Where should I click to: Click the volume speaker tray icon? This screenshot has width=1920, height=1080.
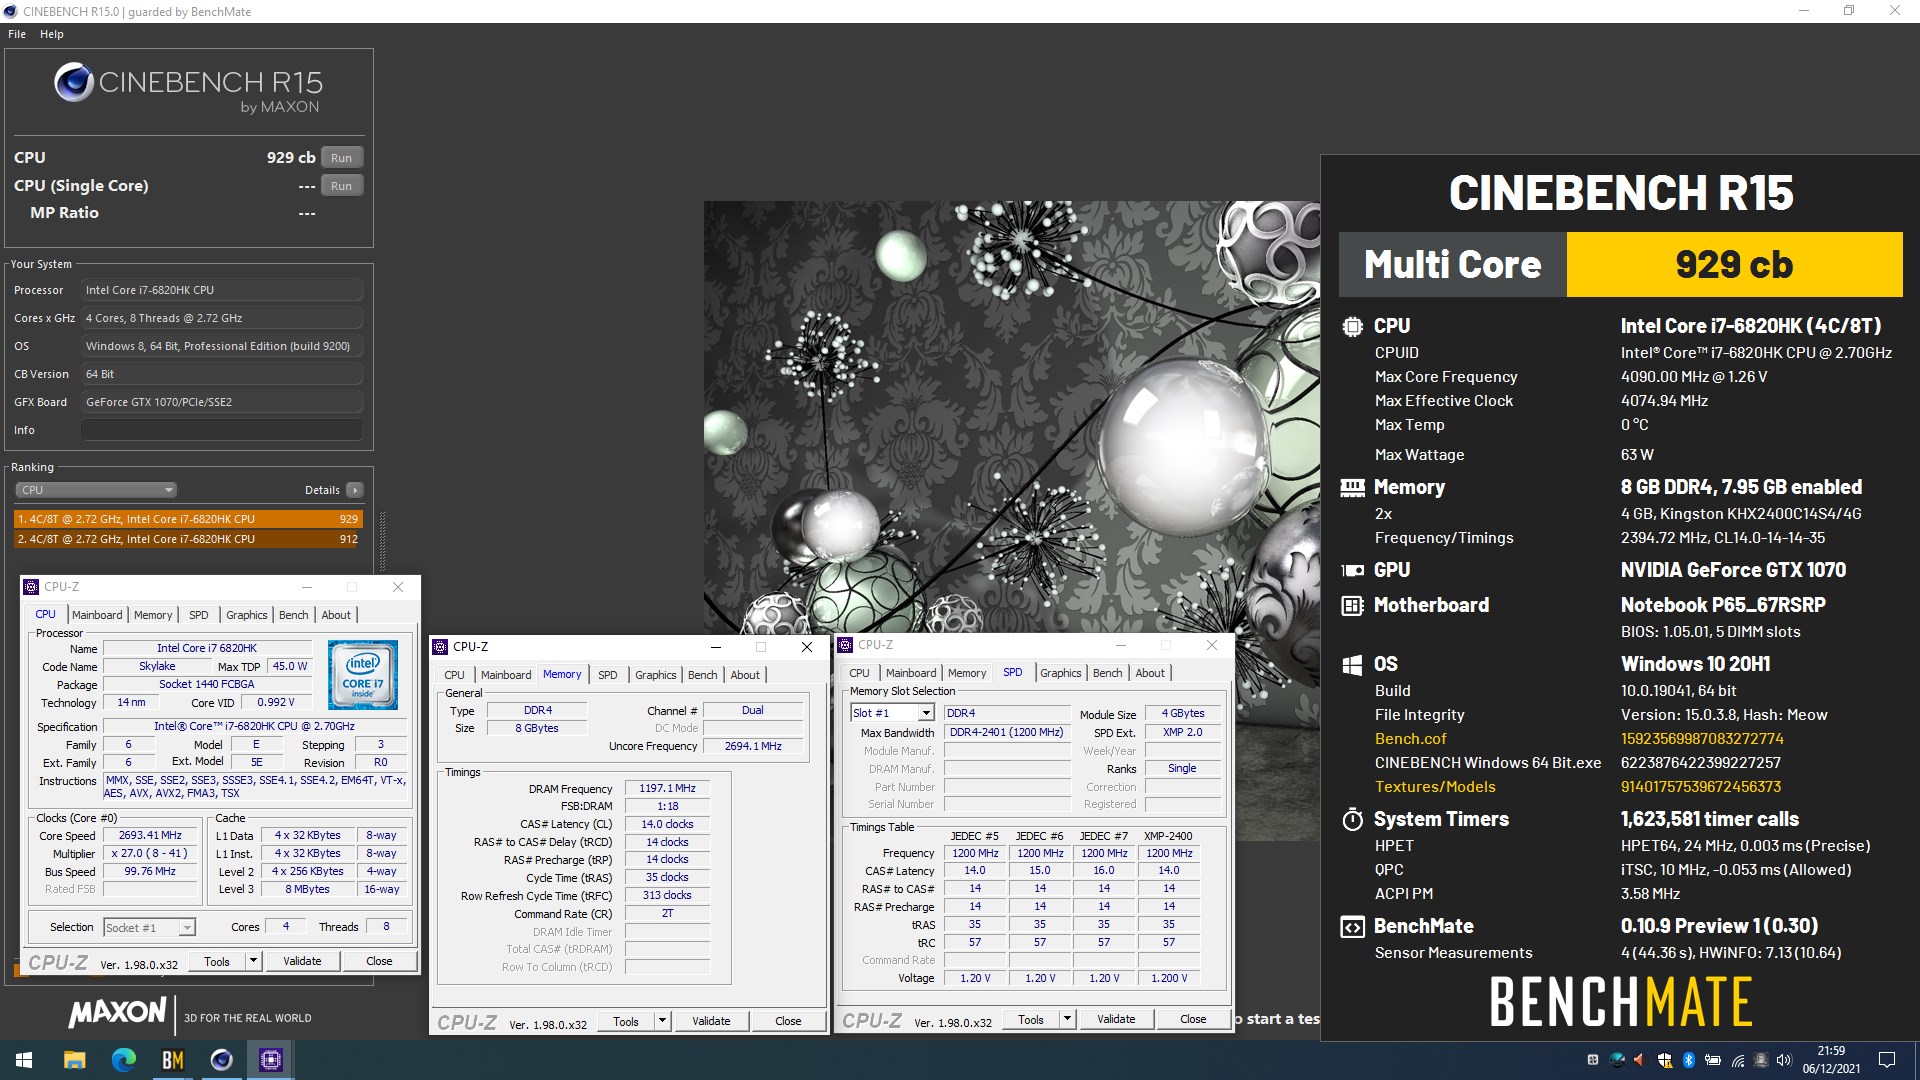click(x=1784, y=1060)
